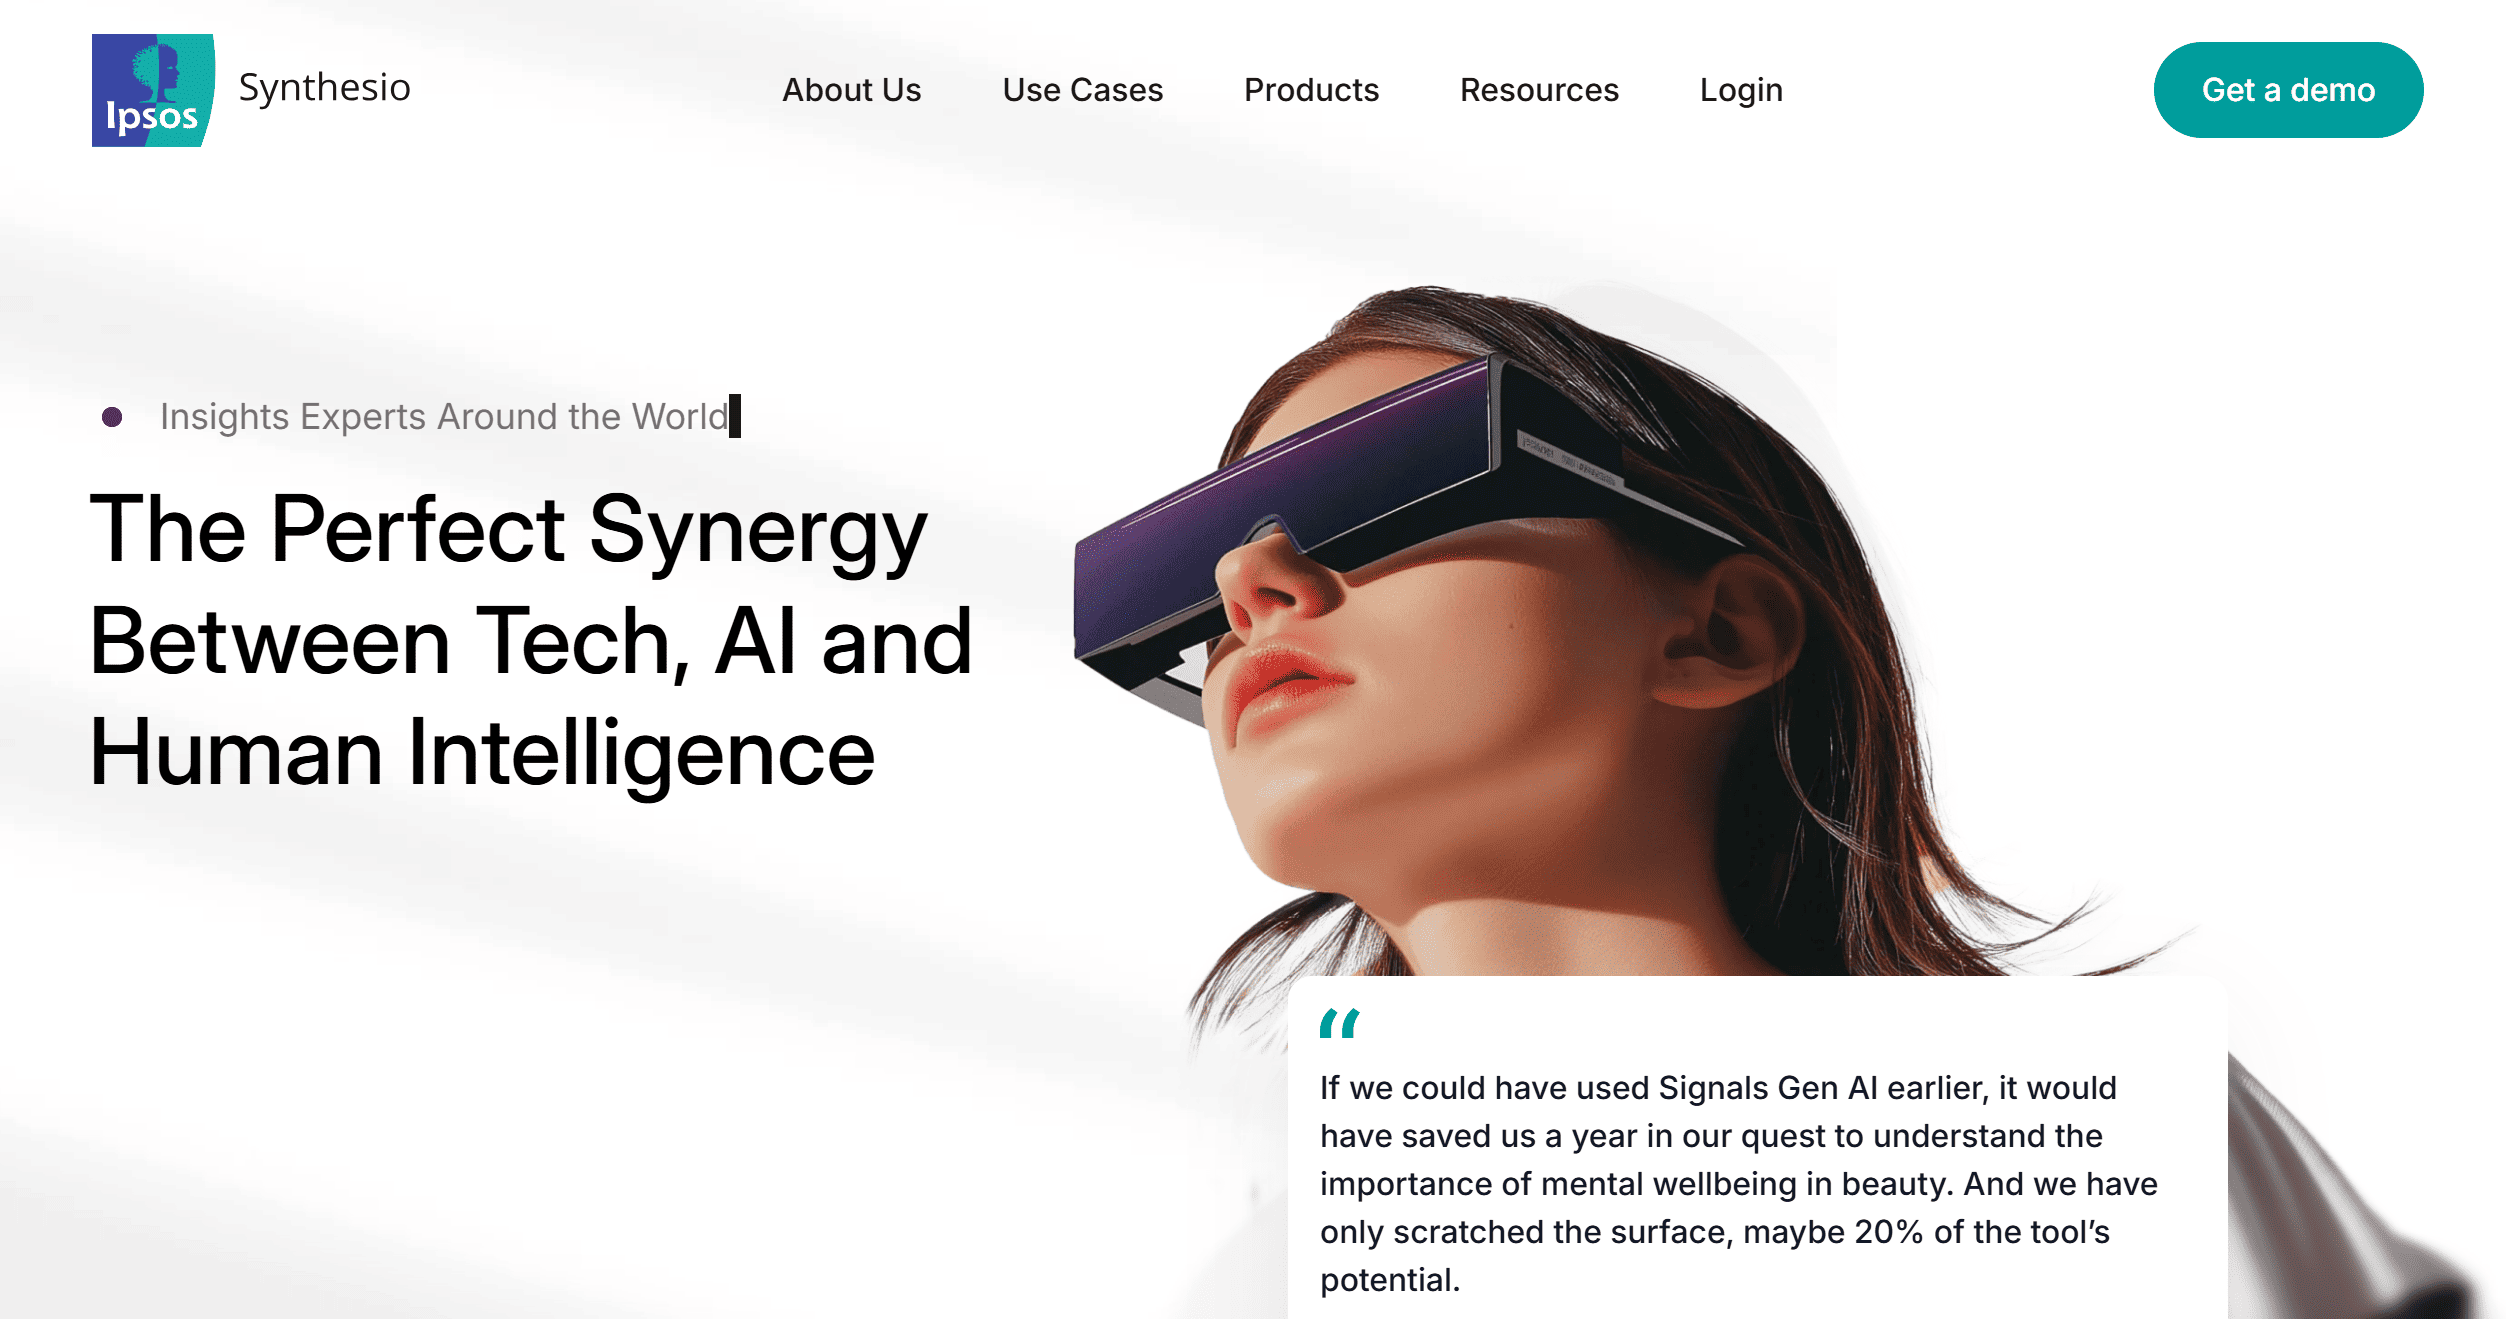Image resolution: width=2506 pixels, height=1319 pixels.
Task: Expand the Products menu
Action: (x=1311, y=90)
